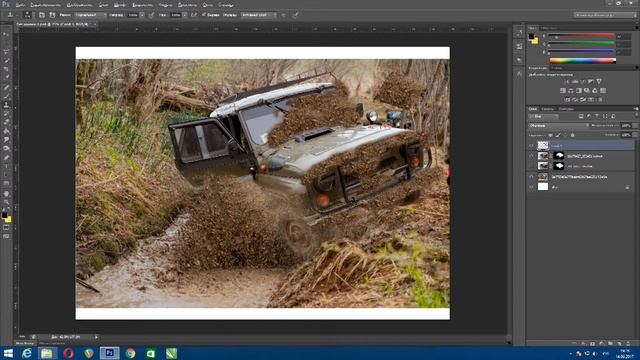The width and height of the screenshot is (640, 360).
Task: Open the workspace switcher dropdown
Action: pos(605,15)
